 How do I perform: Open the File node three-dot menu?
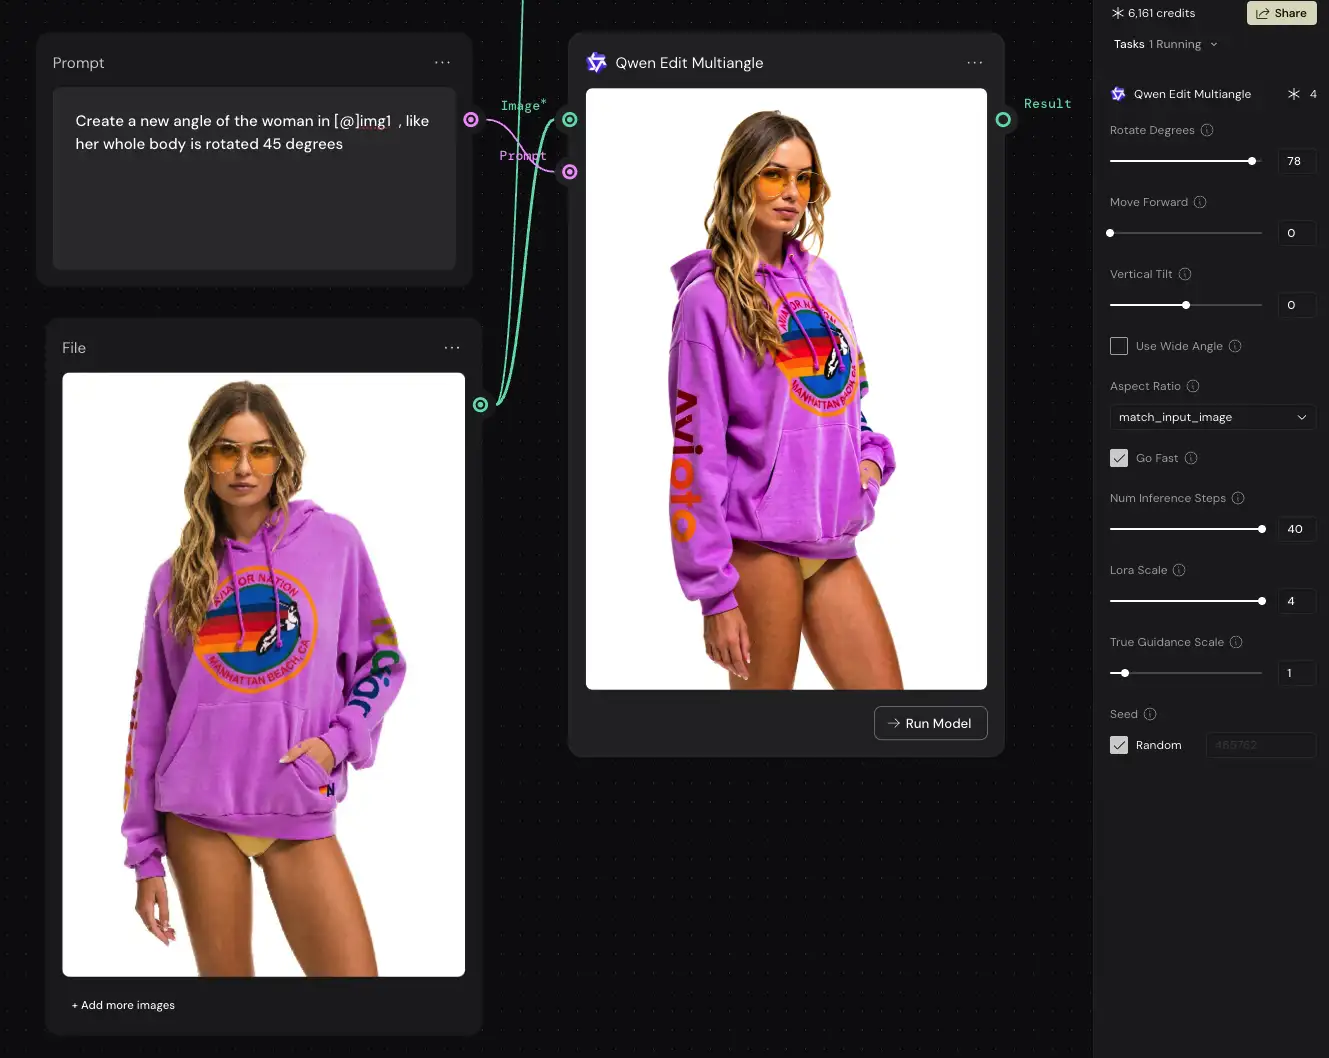(x=452, y=347)
